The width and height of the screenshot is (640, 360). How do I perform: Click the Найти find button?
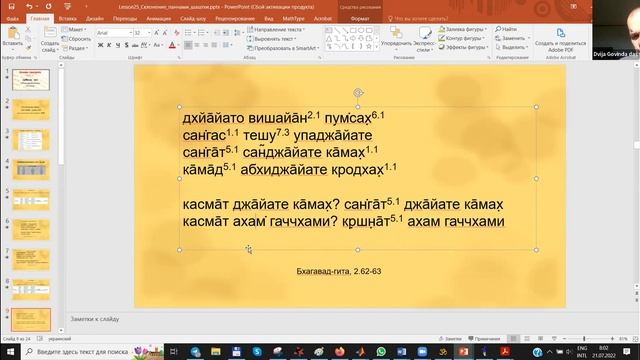[x=506, y=29]
